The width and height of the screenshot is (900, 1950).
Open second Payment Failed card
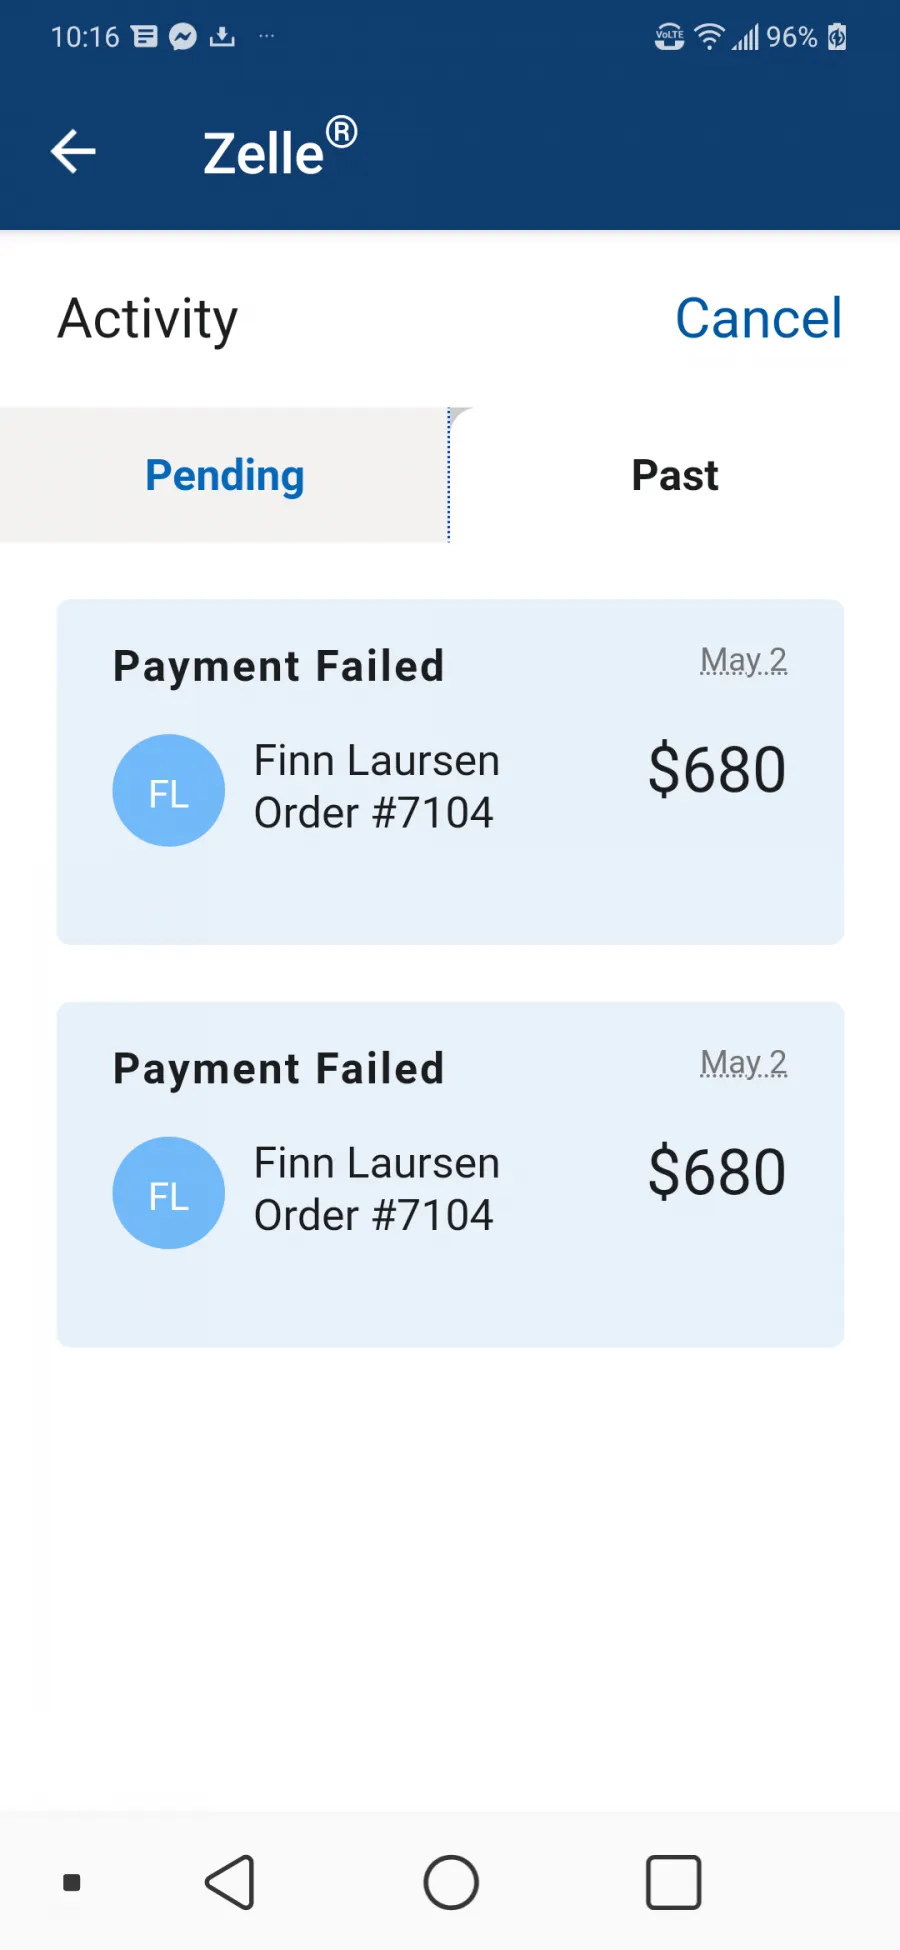pyautogui.click(x=450, y=1174)
